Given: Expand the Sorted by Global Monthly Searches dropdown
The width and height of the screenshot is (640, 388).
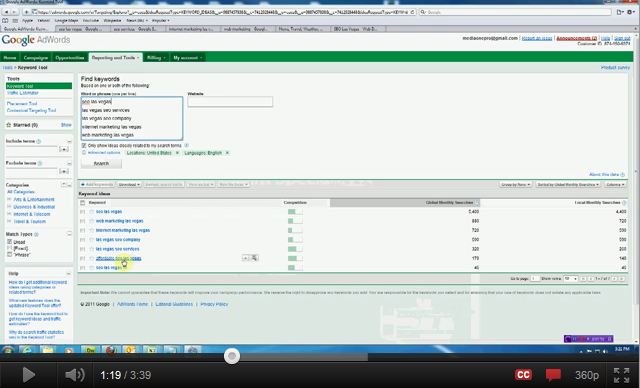Looking at the screenshot, I should point(568,185).
